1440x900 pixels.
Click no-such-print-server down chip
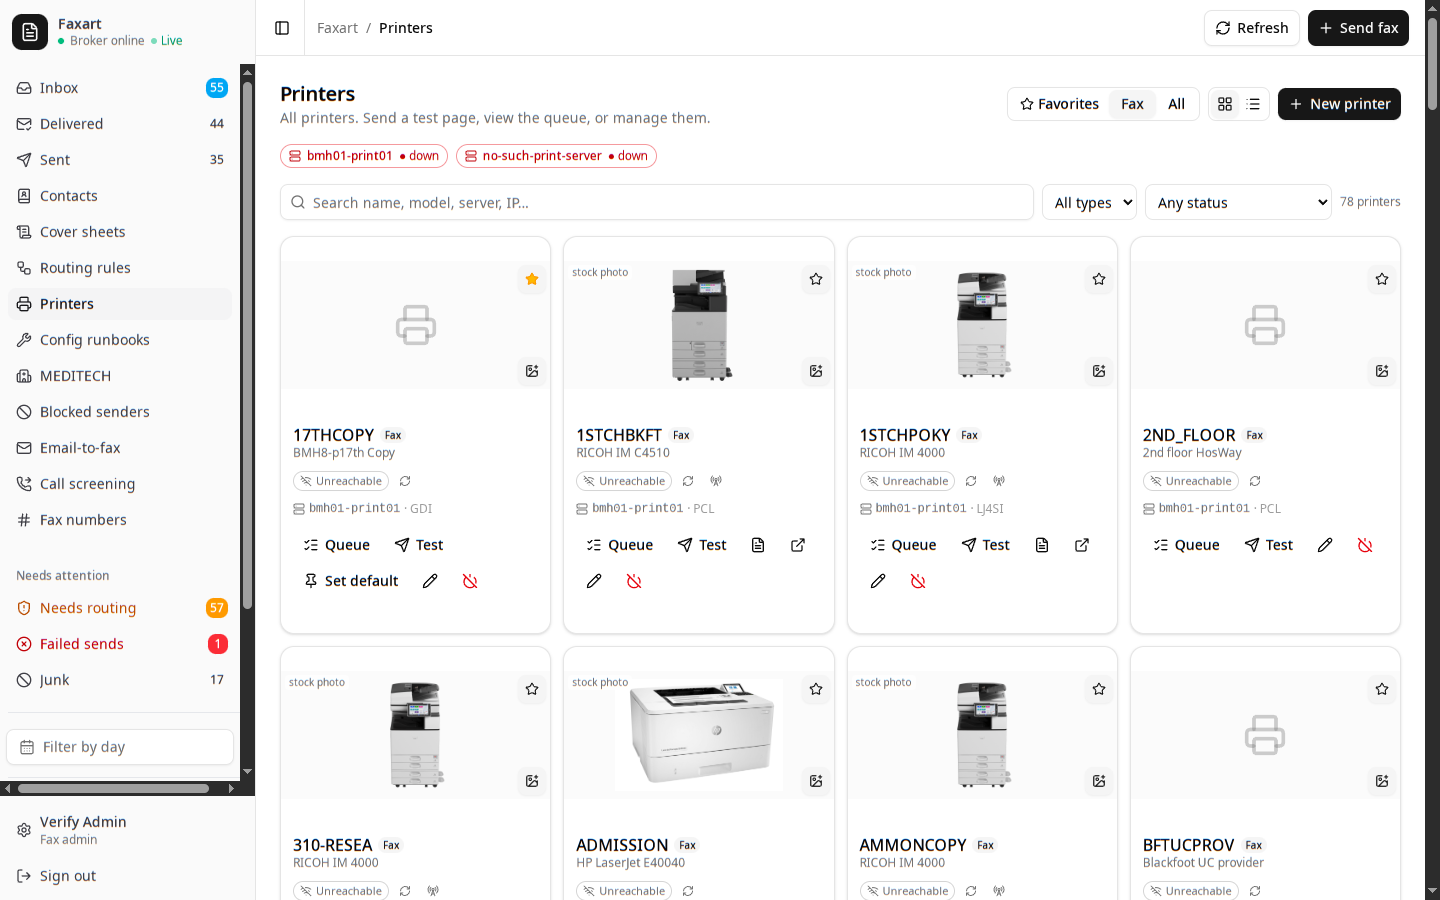pos(556,156)
